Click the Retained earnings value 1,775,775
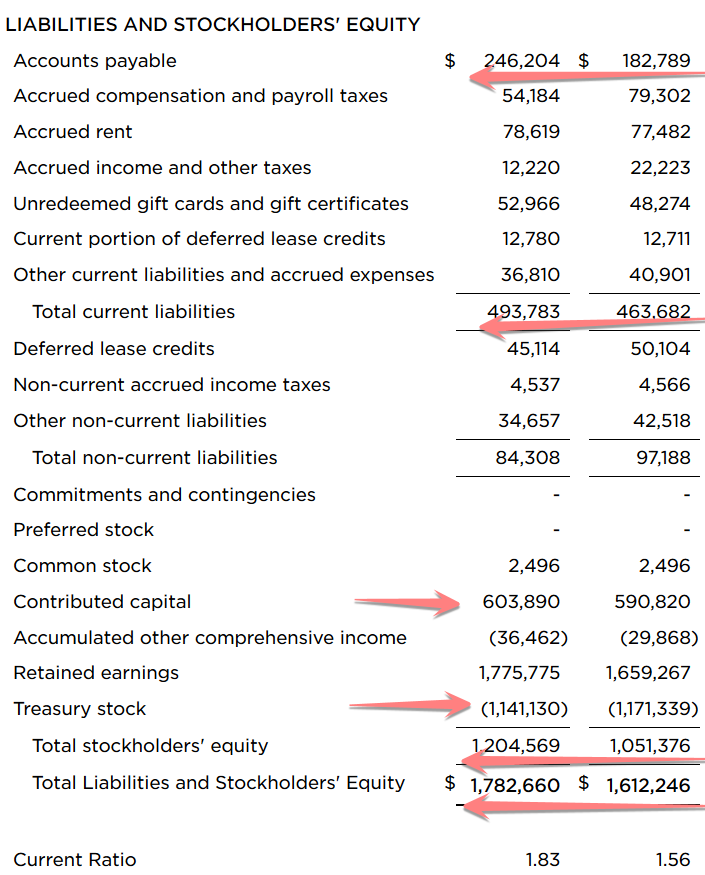 tap(520, 673)
